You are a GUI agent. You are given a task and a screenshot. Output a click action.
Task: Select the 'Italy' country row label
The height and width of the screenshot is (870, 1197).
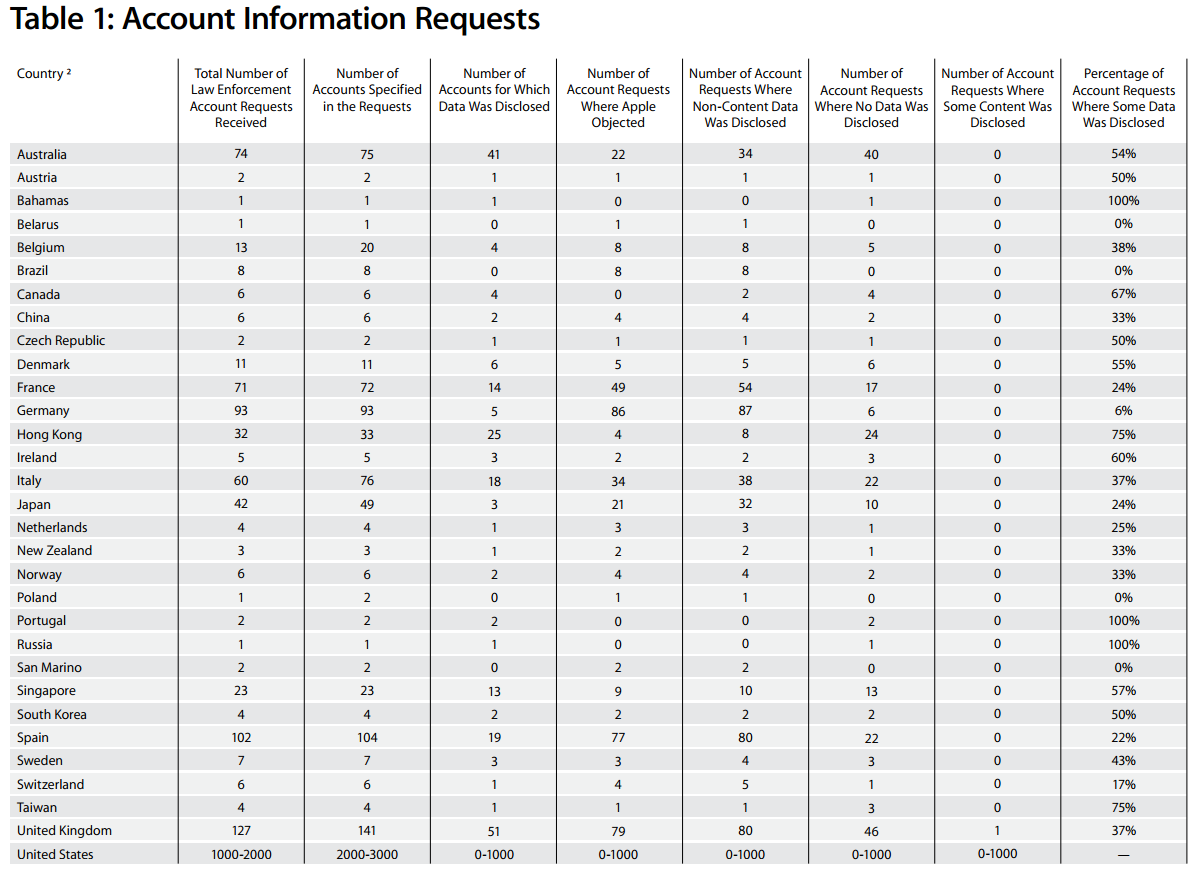point(29,481)
